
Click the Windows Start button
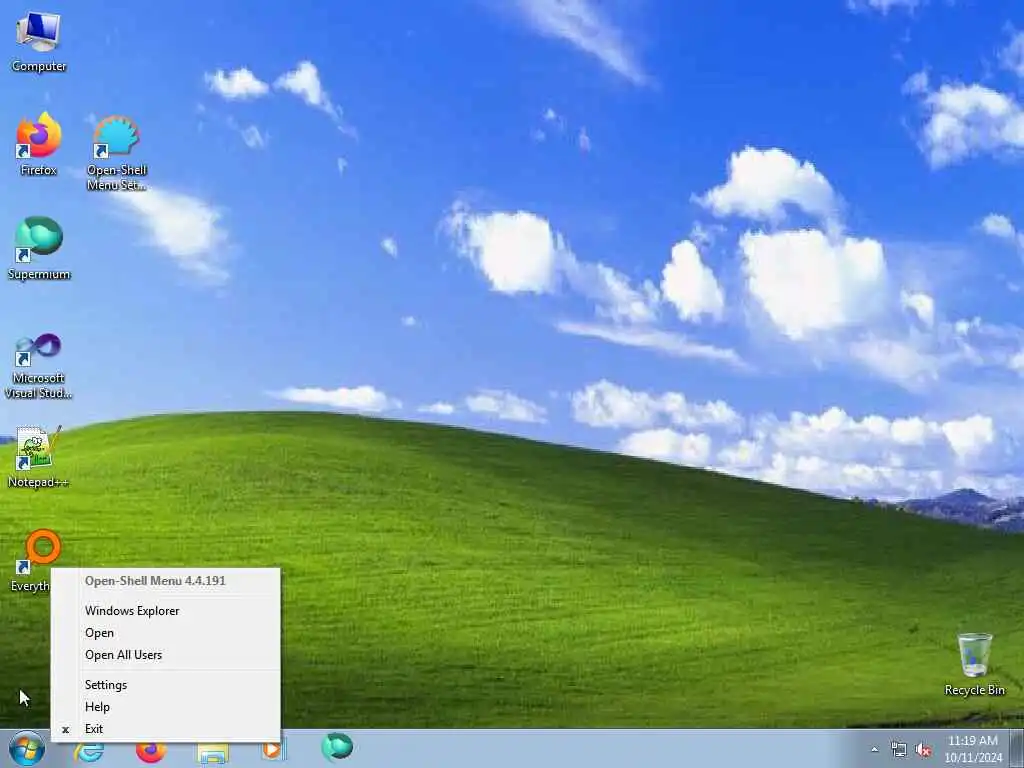pyautogui.click(x=27, y=748)
